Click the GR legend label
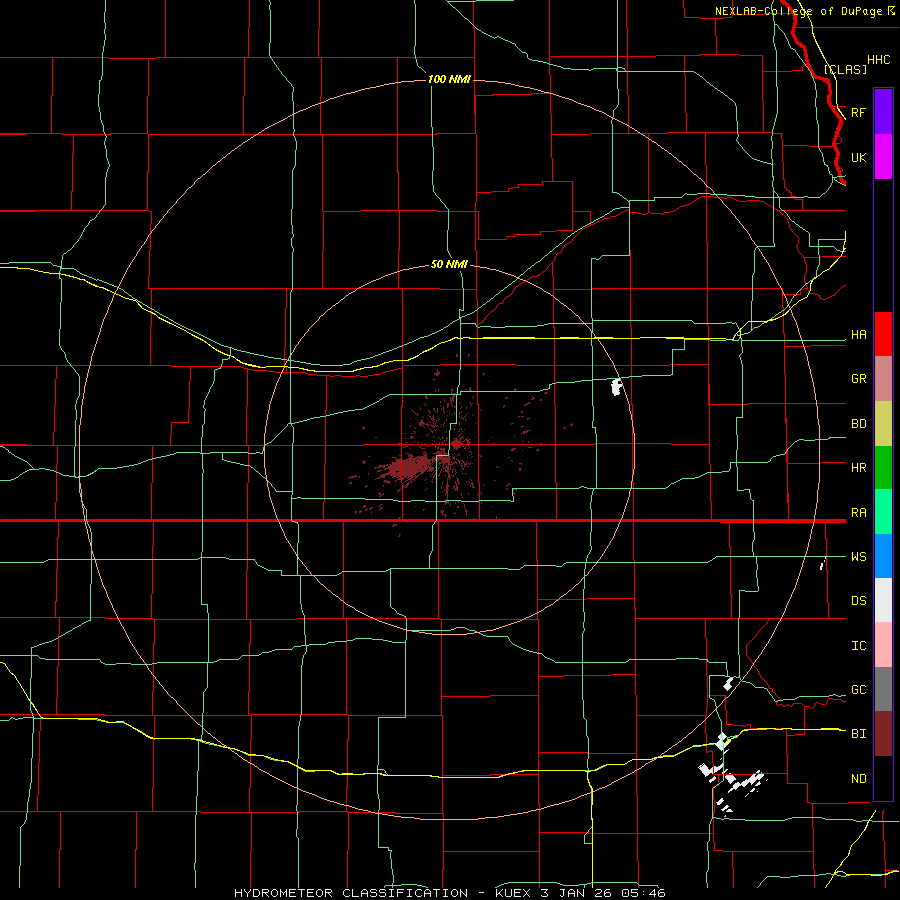 859,379
